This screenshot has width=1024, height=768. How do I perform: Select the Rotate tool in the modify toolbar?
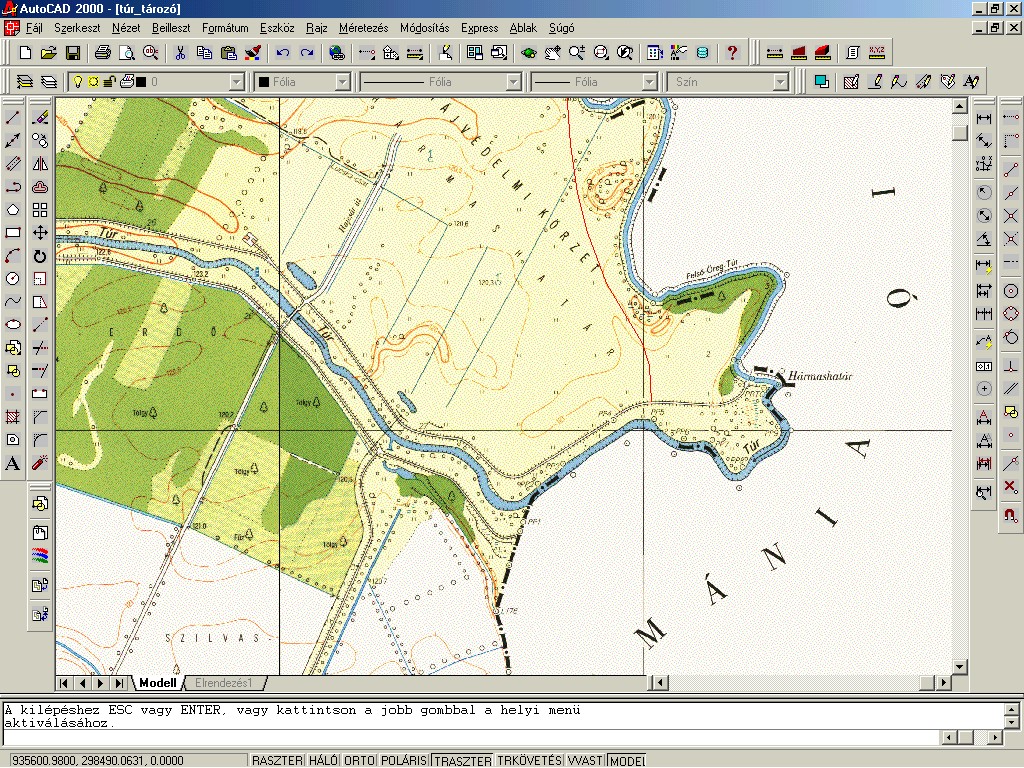click(x=40, y=256)
